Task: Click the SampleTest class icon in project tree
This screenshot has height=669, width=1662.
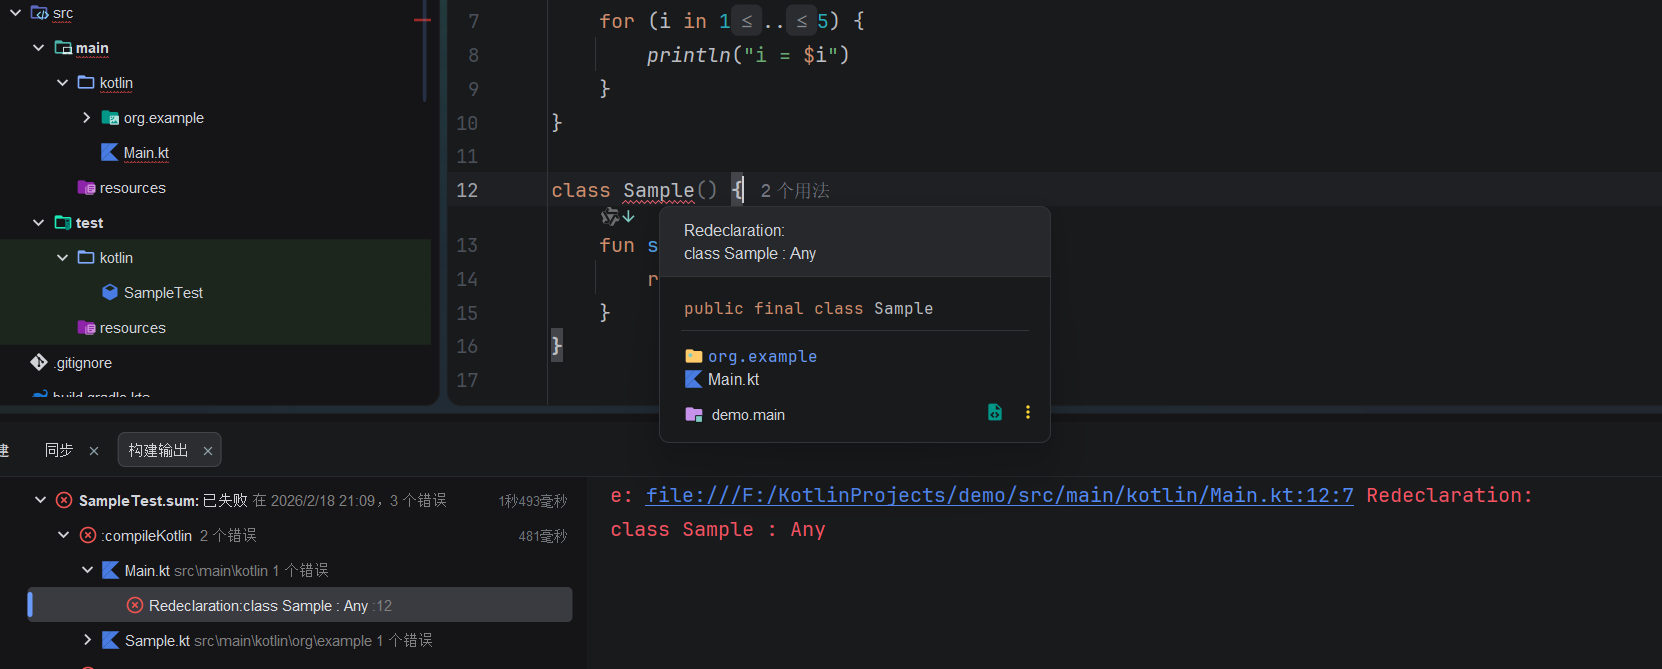Action: tap(110, 292)
